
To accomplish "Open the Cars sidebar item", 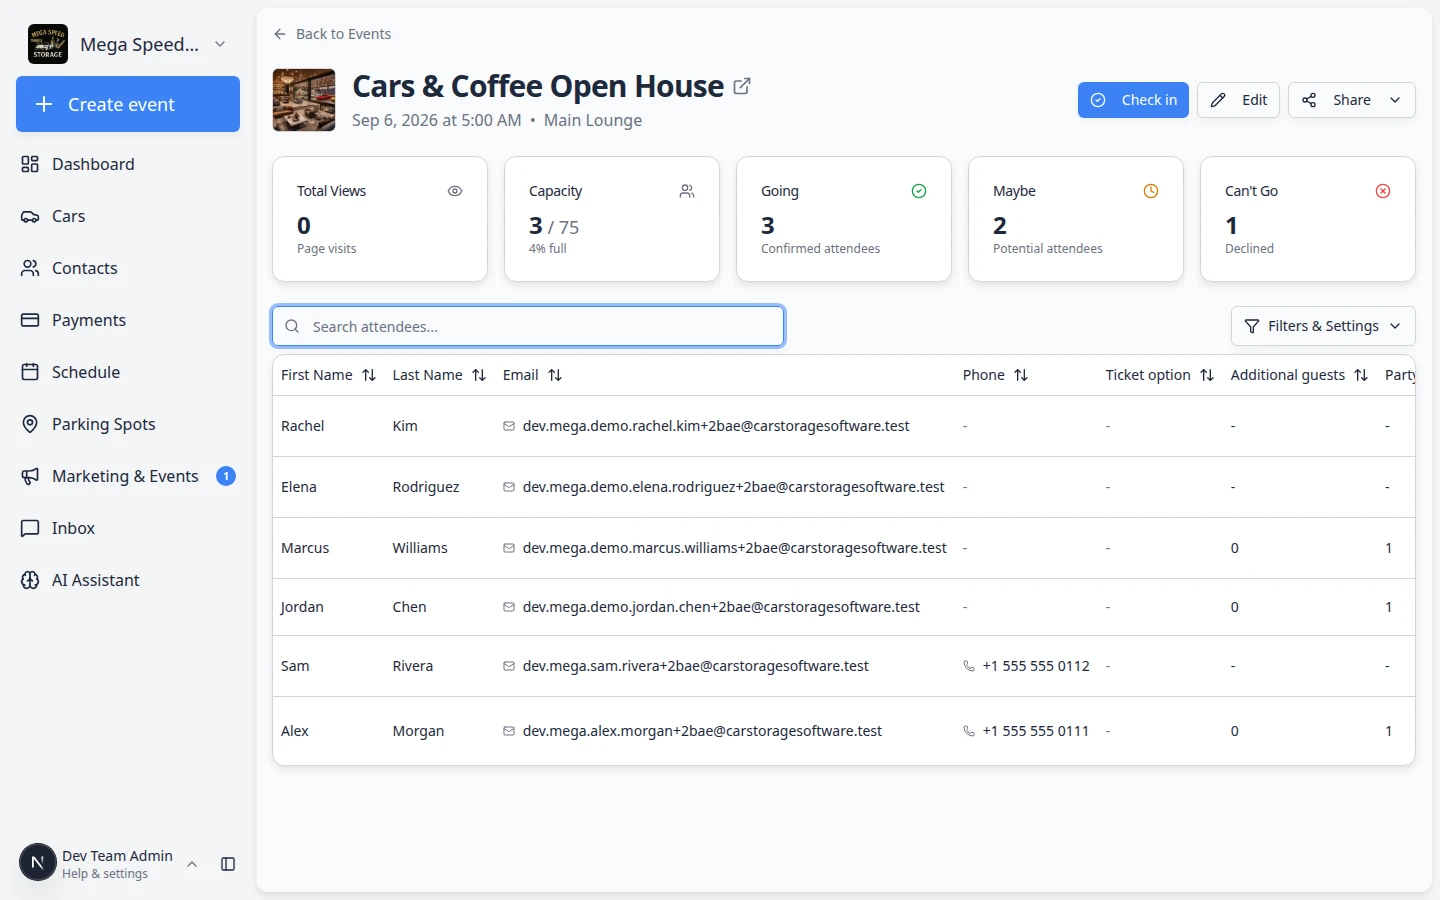I will (128, 216).
